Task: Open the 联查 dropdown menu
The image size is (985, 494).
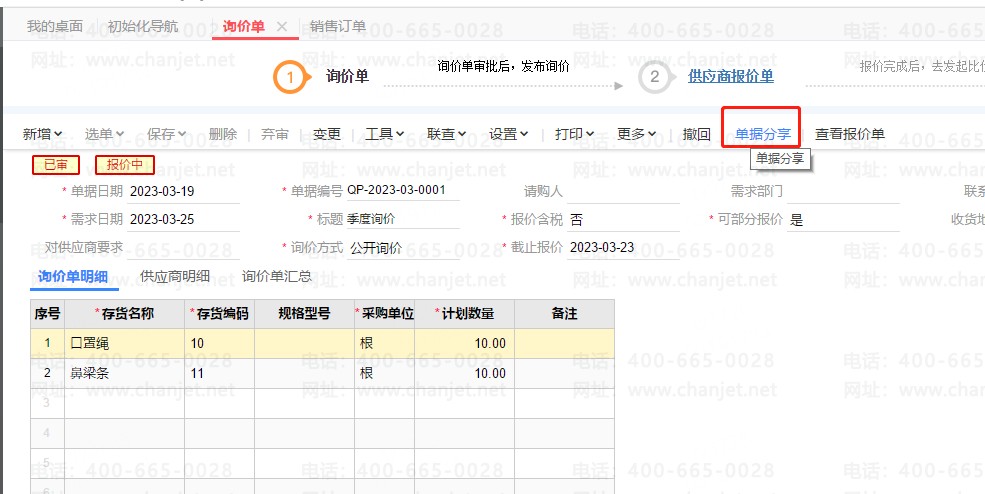Action: [447, 134]
